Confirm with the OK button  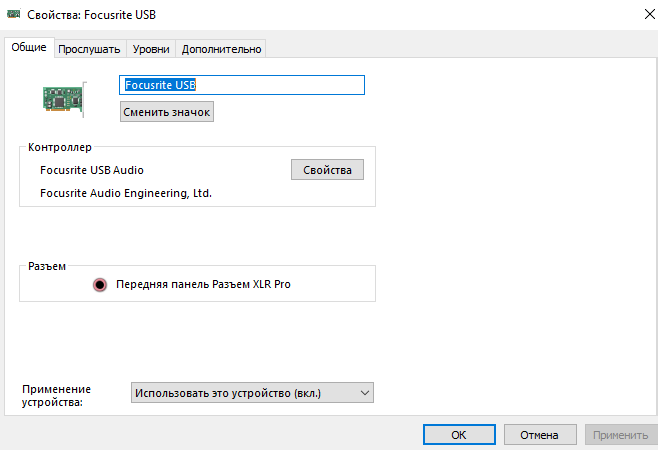point(459,435)
